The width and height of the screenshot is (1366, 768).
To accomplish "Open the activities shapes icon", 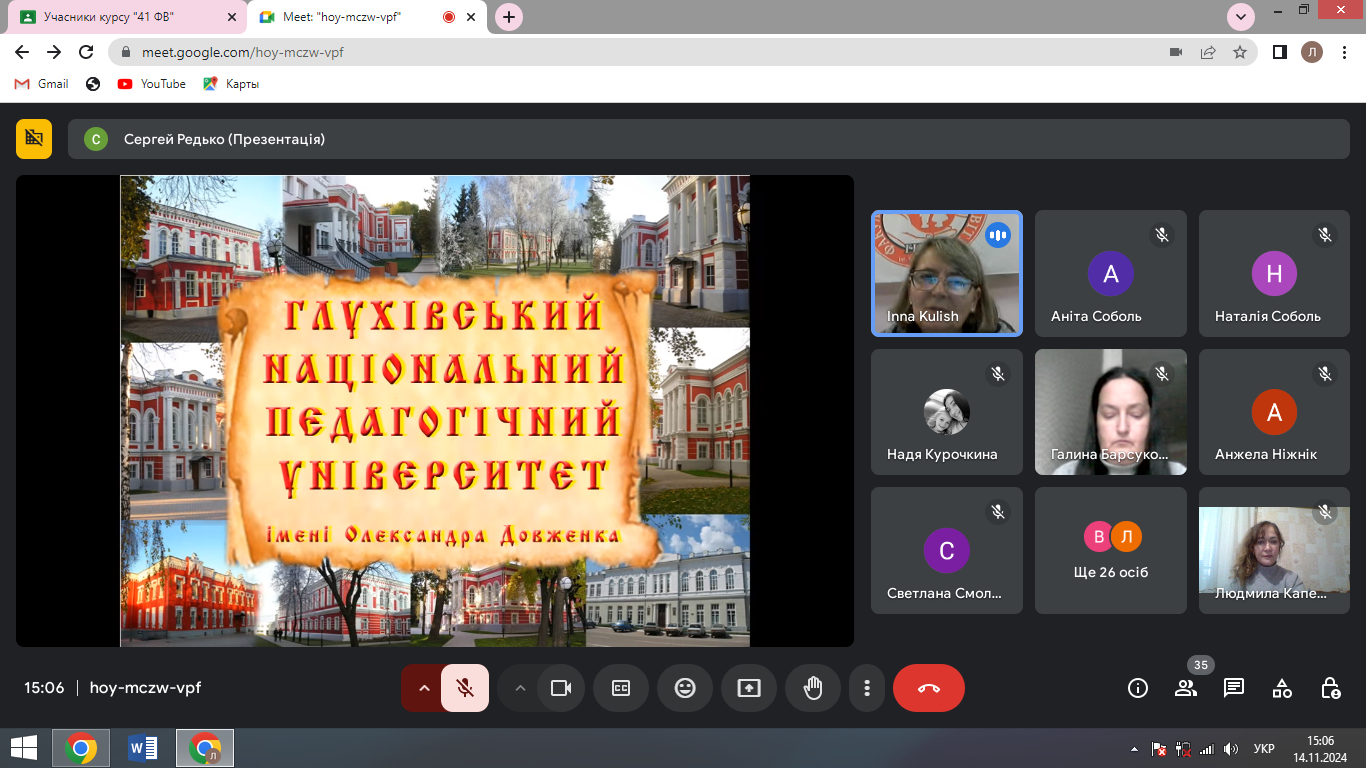I will 1282,688.
